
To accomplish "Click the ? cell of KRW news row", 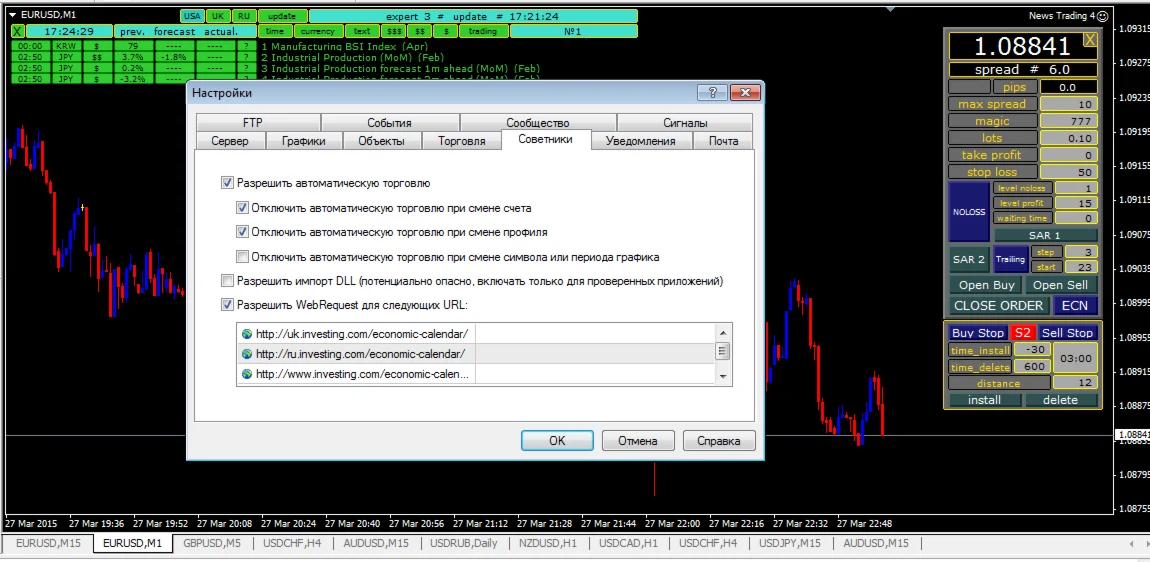I will tap(246, 46).
